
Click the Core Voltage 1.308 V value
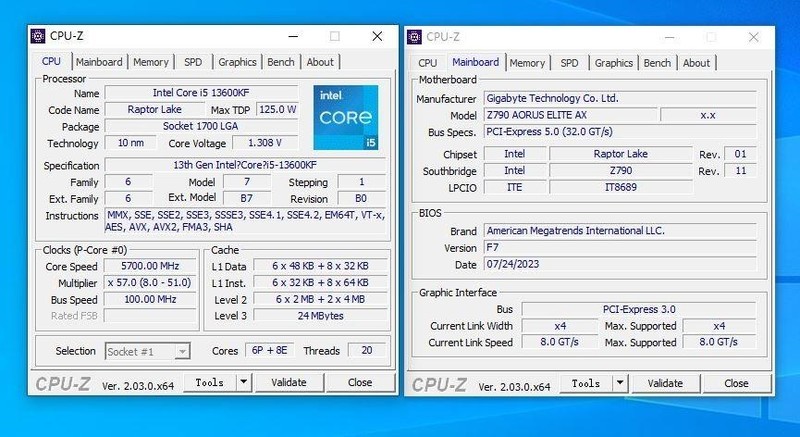(265, 143)
